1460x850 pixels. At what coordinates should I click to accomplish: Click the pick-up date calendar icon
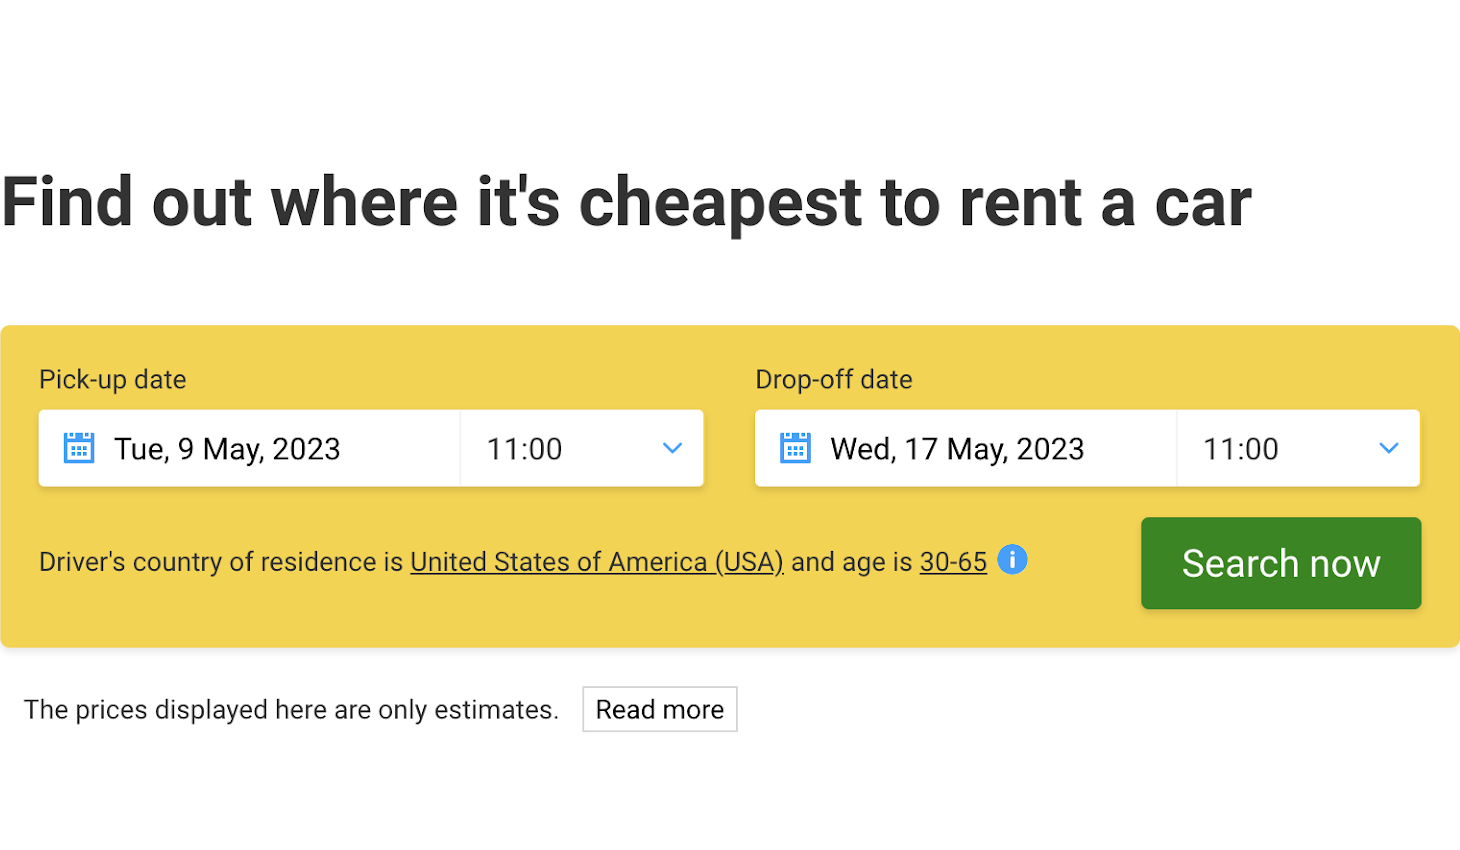(78, 448)
